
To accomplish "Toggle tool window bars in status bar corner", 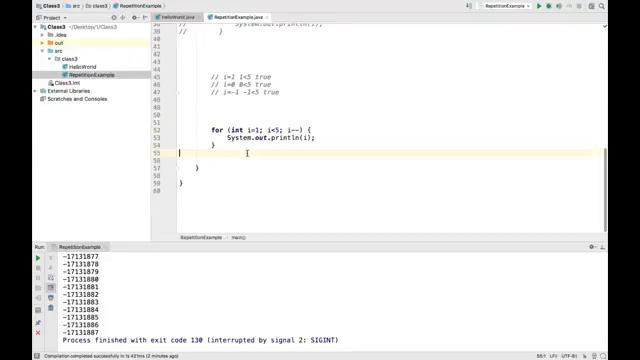I will coord(37,356).
